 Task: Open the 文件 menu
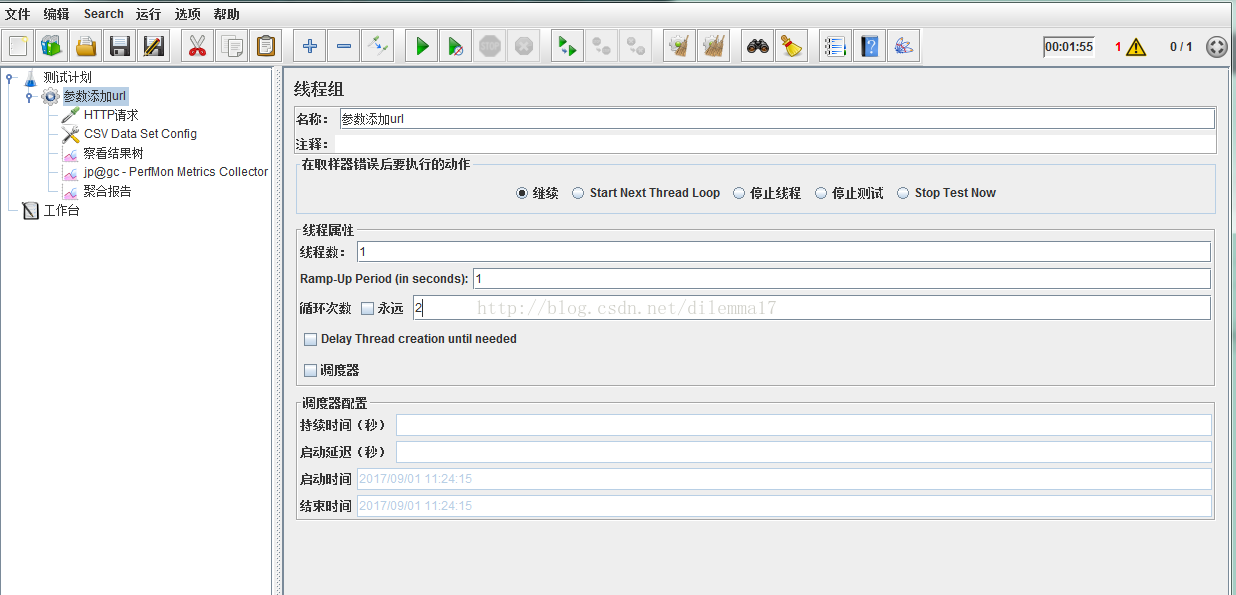pyautogui.click(x=18, y=14)
